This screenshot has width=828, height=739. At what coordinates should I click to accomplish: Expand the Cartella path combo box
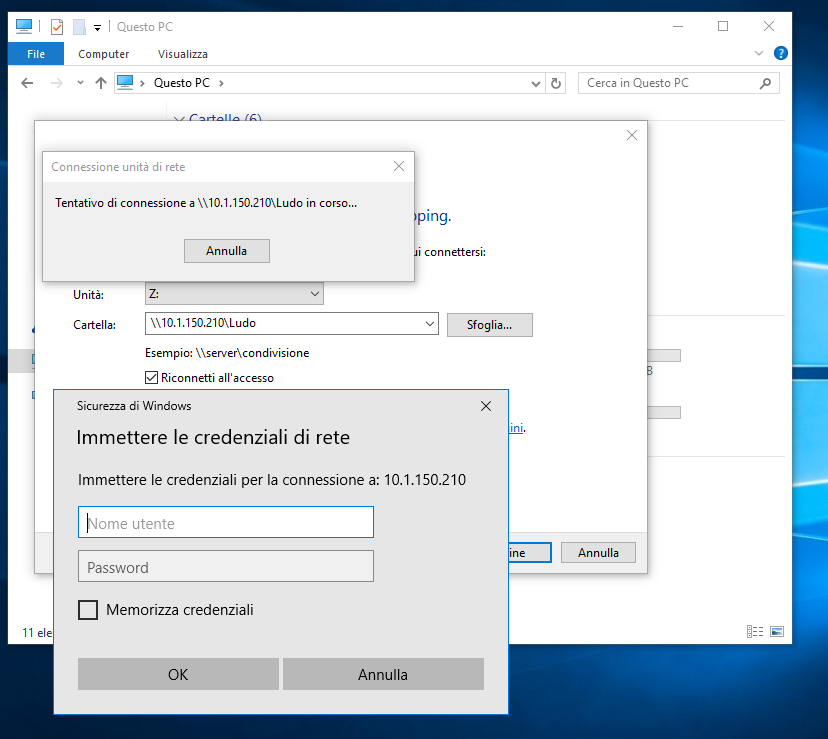pyautogui.click(x=430, y=324)
